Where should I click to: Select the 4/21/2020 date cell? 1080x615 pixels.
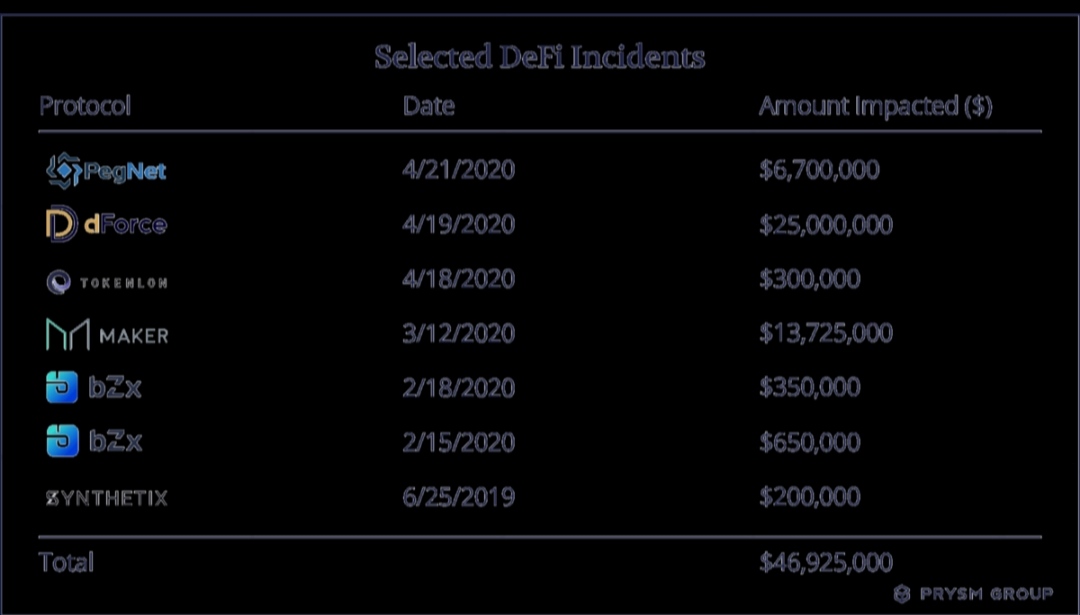click(459, 170)
